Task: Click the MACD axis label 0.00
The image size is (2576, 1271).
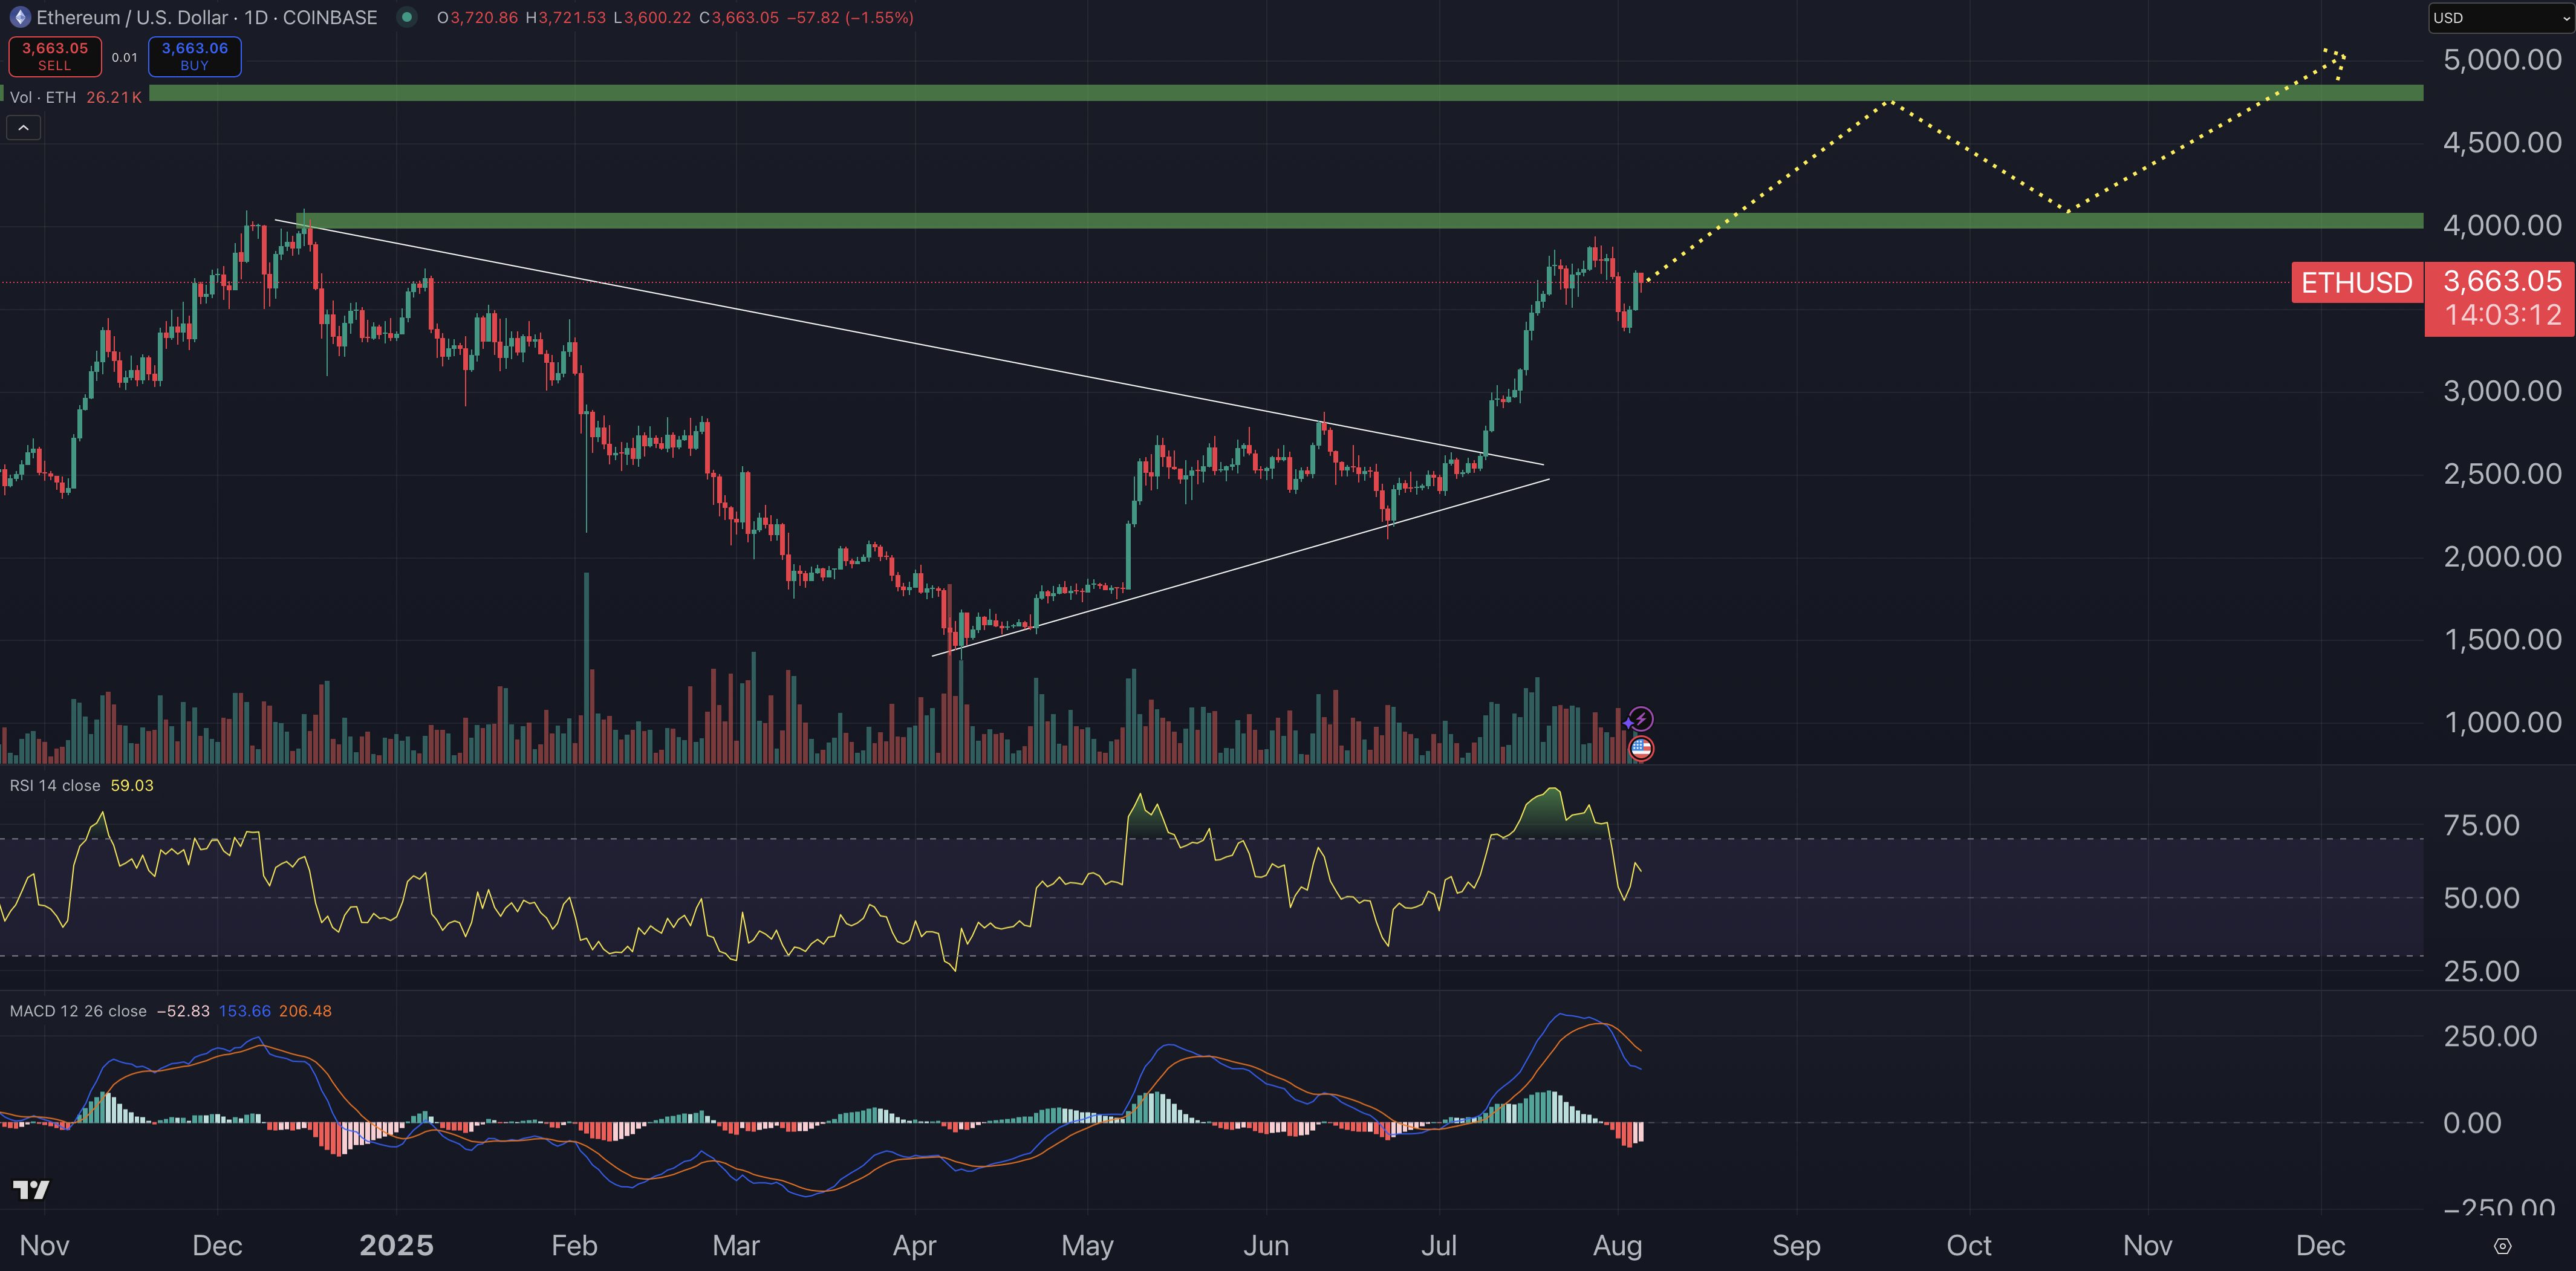Action: coord(2472,1123)
